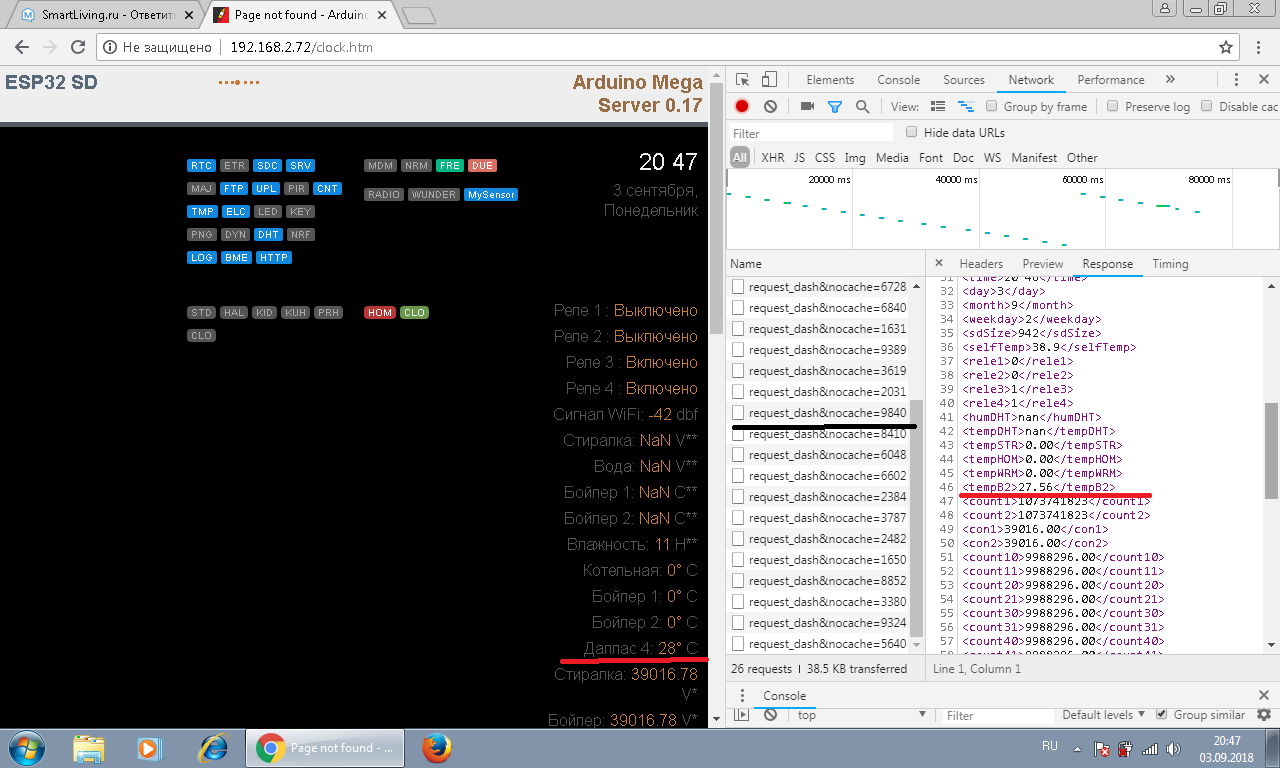Tick checkbox for request_dash&nocache=6840 row

(738, 308)
